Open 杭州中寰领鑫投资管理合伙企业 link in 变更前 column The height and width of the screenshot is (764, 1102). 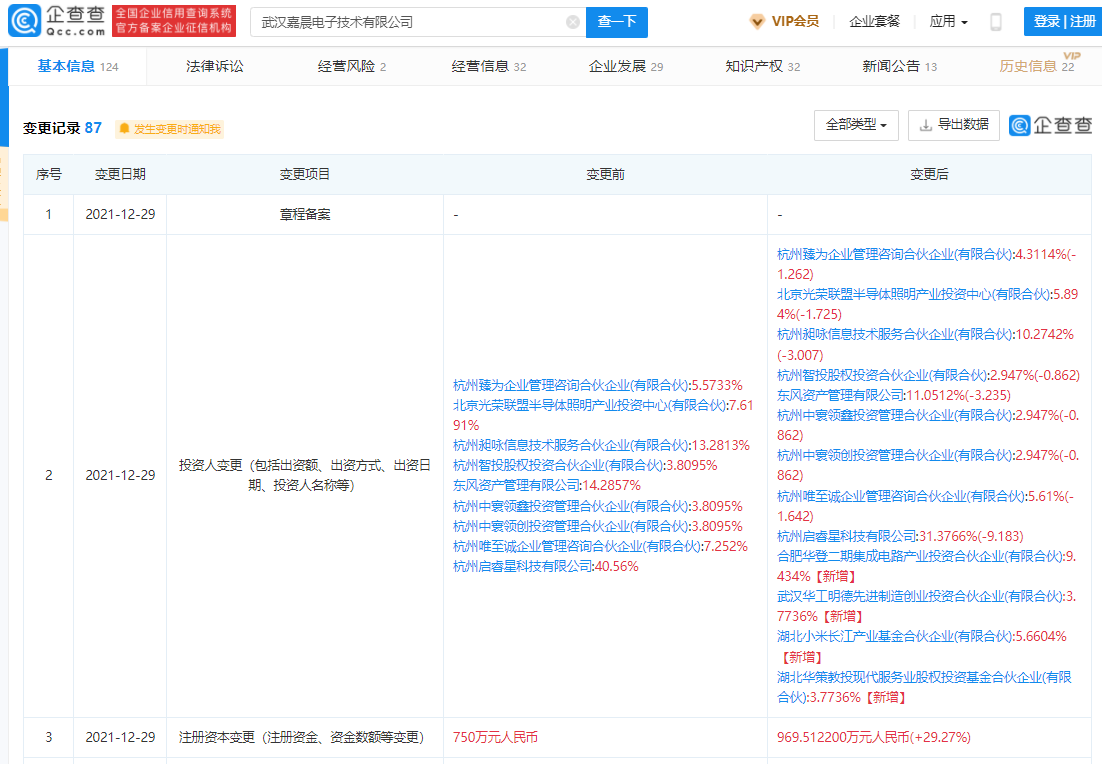tap(571, 506)
